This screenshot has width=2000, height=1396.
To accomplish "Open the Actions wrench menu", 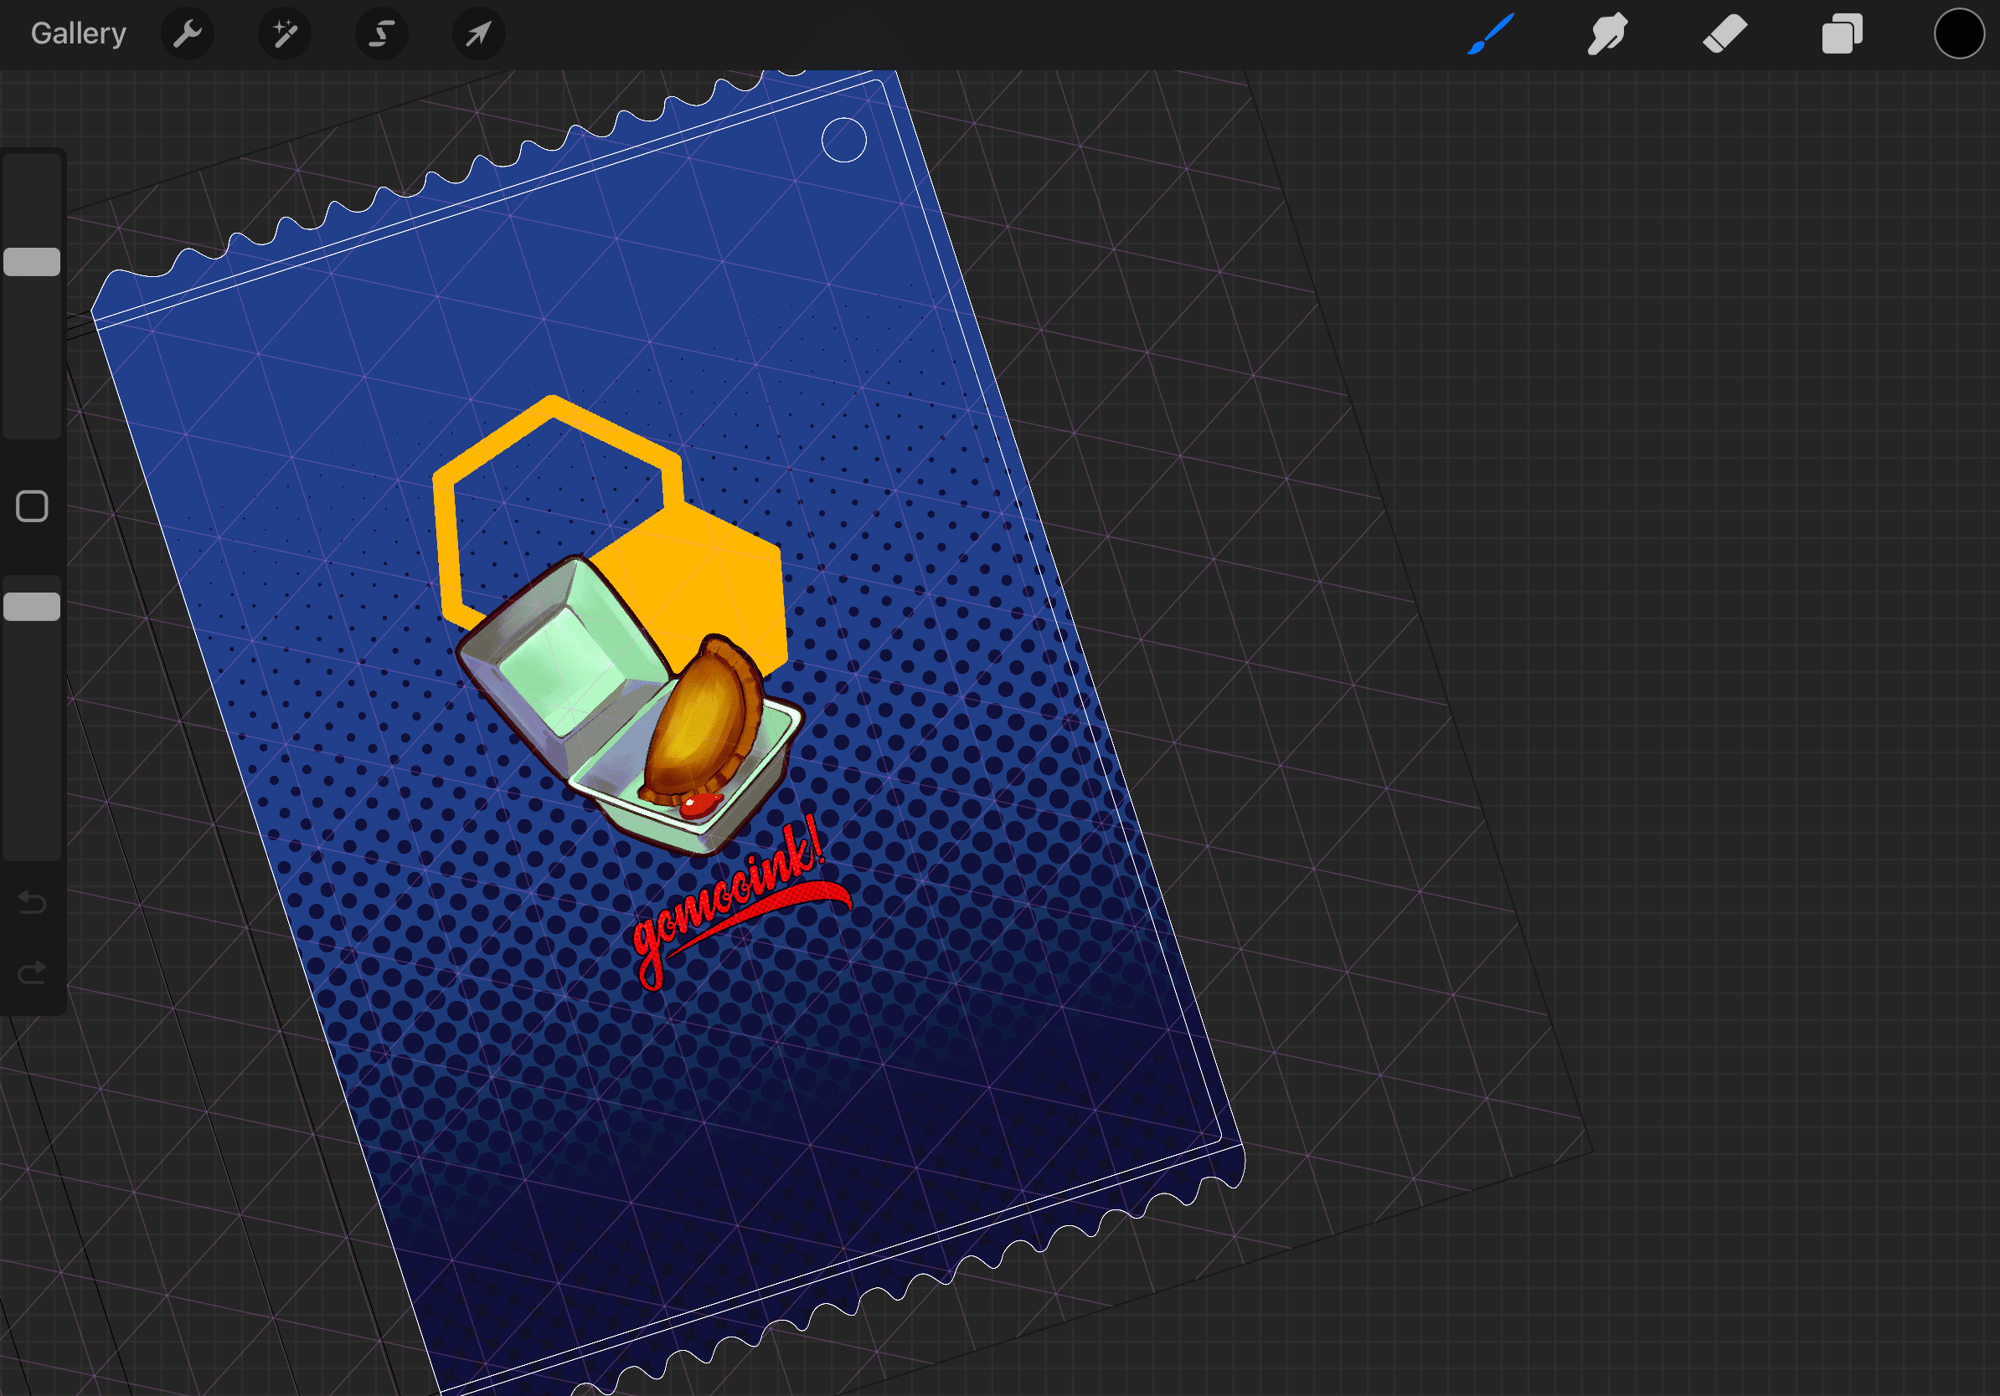I will (187, 34).
